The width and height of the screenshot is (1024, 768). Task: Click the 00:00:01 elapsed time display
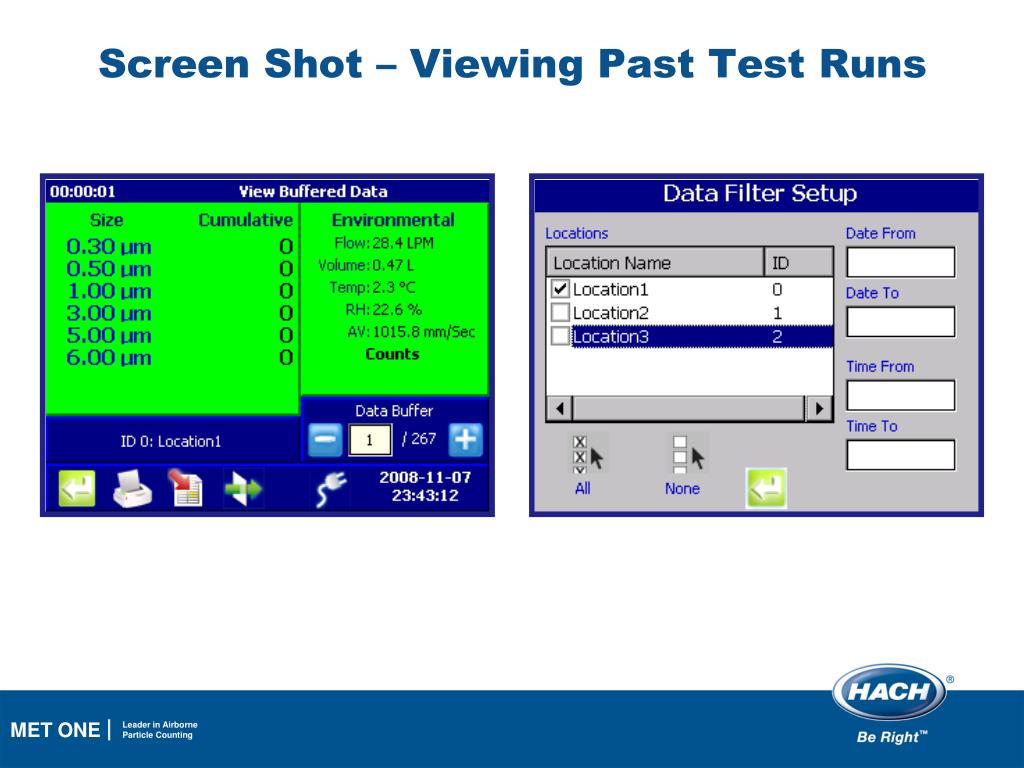[83, 191]
